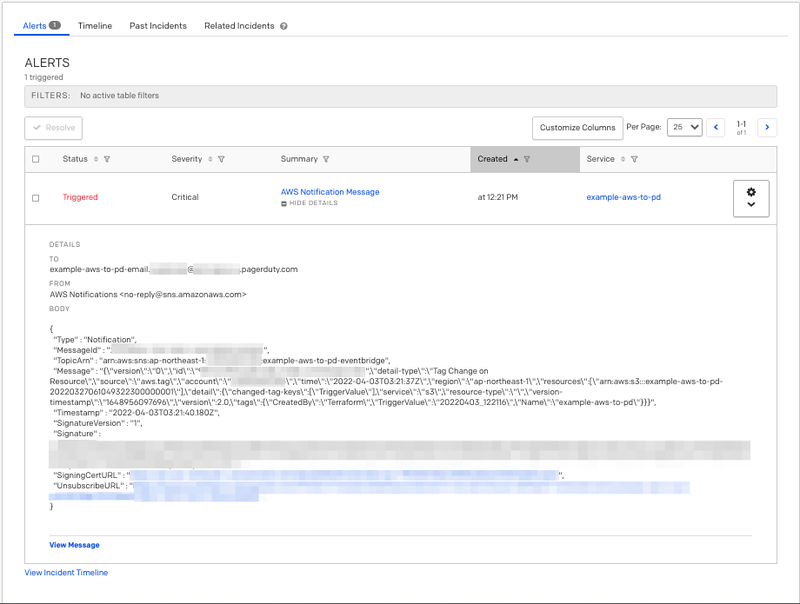
Task: Open Customize Columns
Action: point(578,128)
